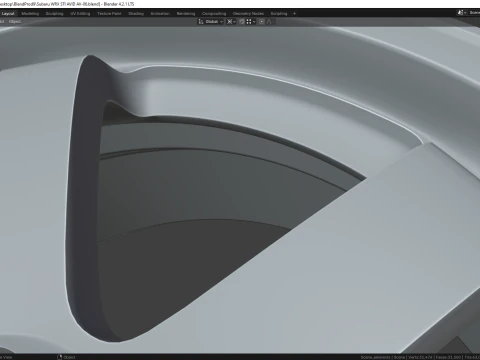Viewport: 480px width, 360px height.
Task: Open proportional editing falloff selector
Action: (x=269, y=22)
